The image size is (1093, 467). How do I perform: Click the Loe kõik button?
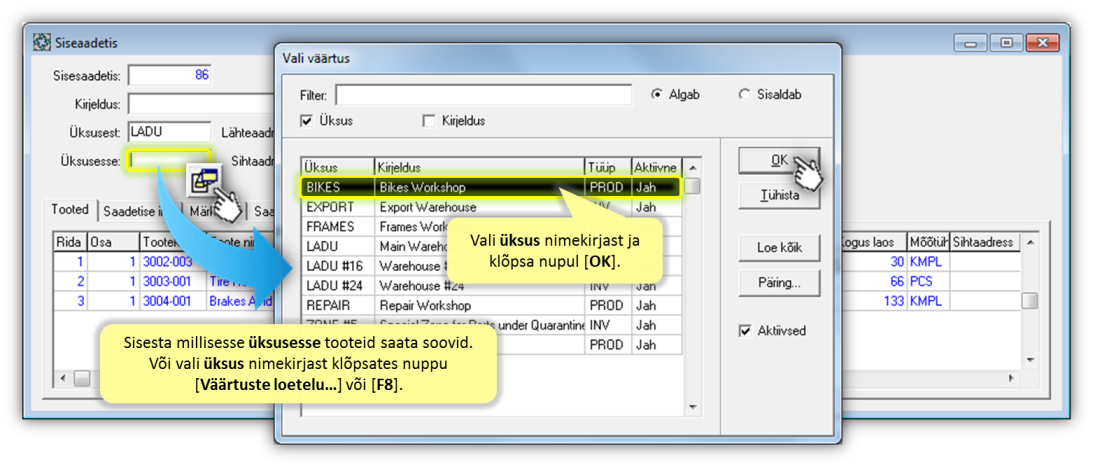[x=779, y=247]
